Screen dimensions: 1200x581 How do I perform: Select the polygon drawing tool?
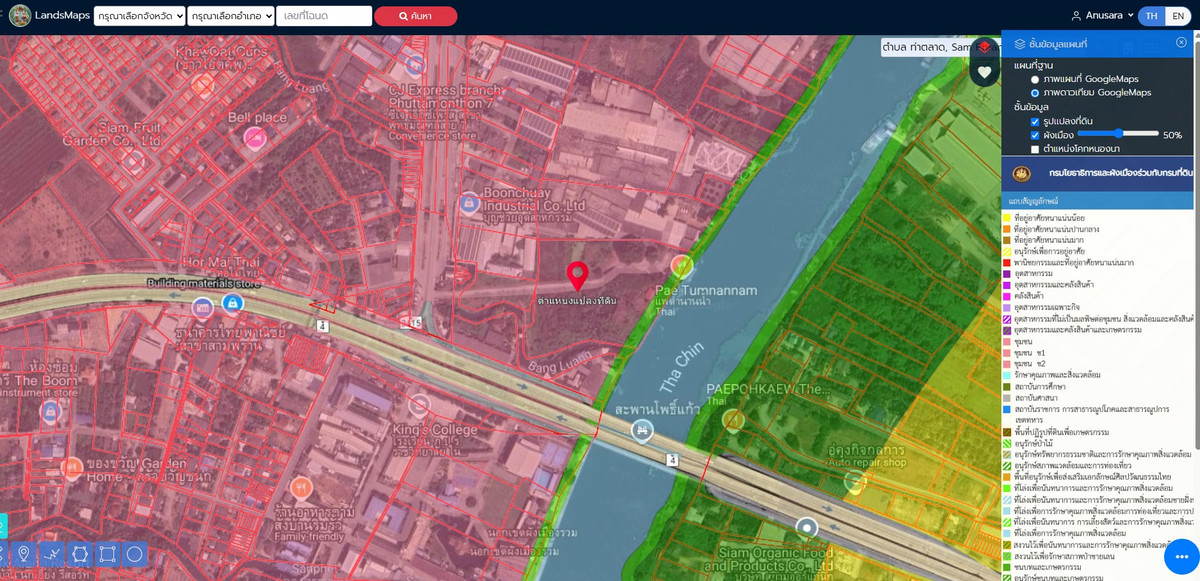coord(80,554)
